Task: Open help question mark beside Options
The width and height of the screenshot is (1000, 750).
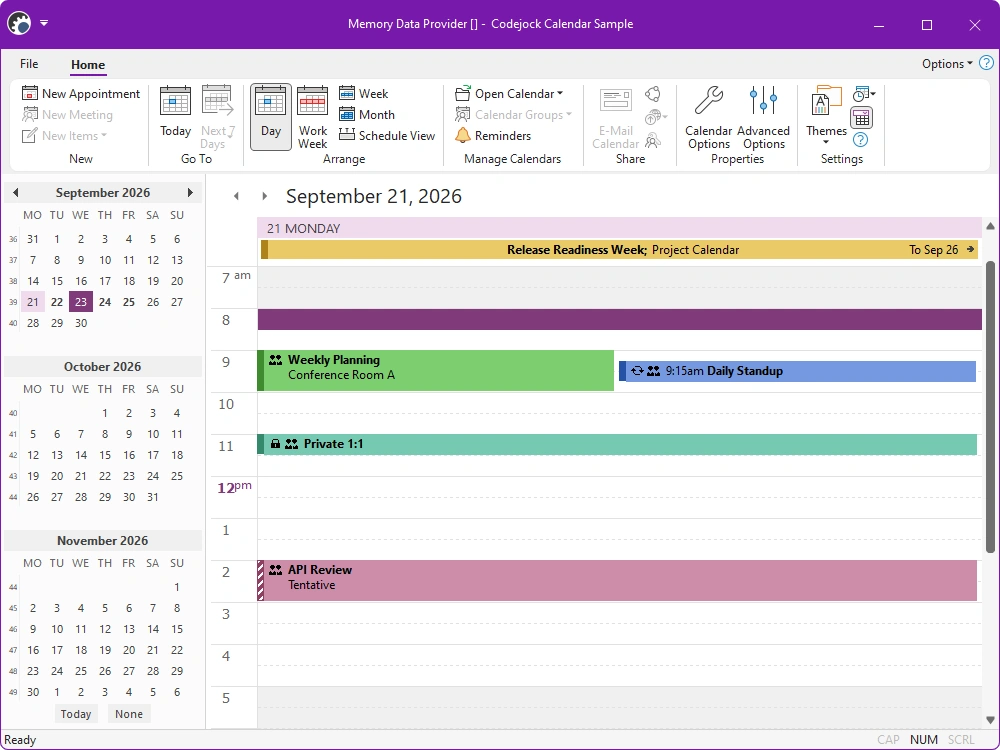Action: tap(986, 63)
